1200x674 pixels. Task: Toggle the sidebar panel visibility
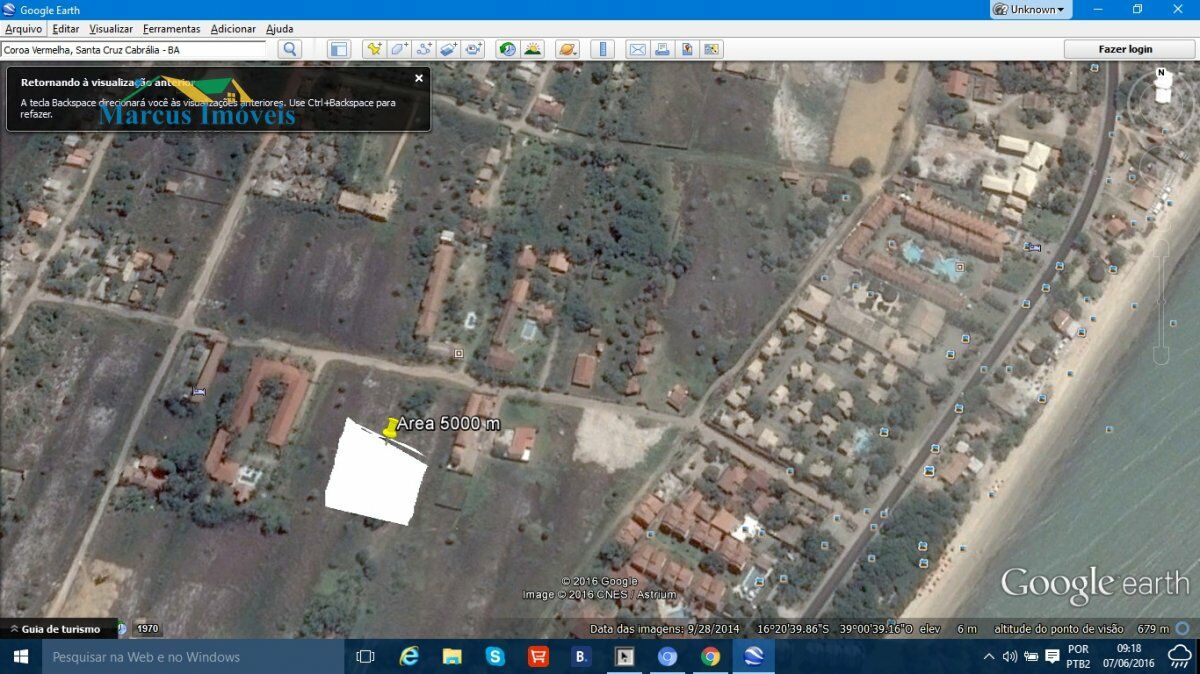point(339,49)
